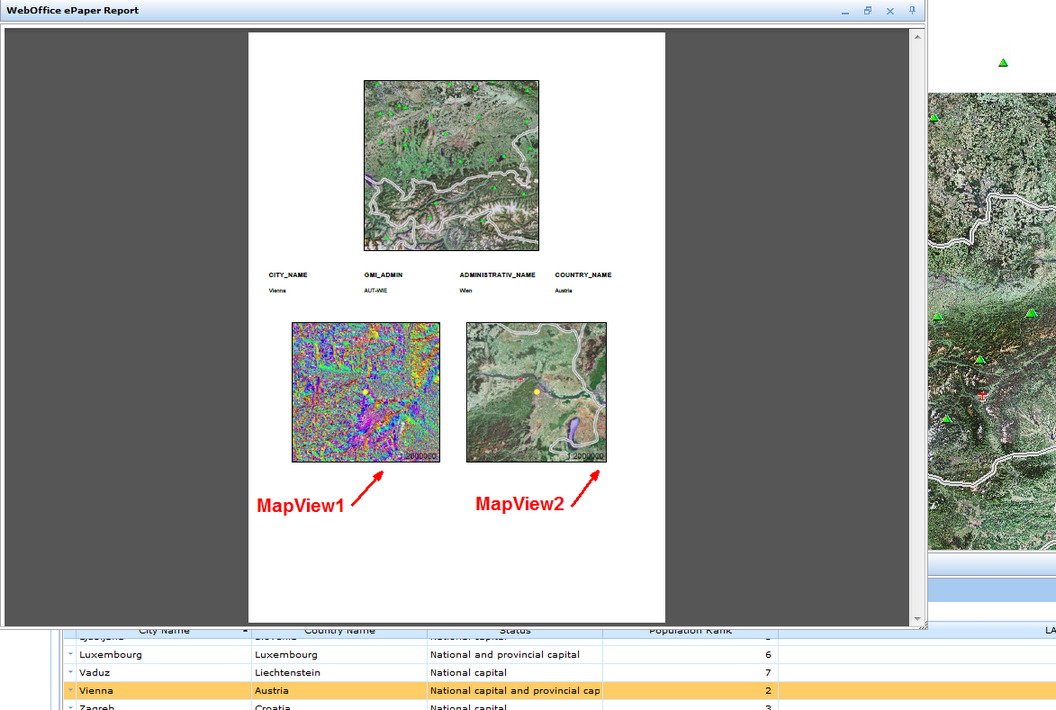The image size is (1056, 710).
Task: Sort by the Population Rank column header
Action: click(x=689, y=630)
